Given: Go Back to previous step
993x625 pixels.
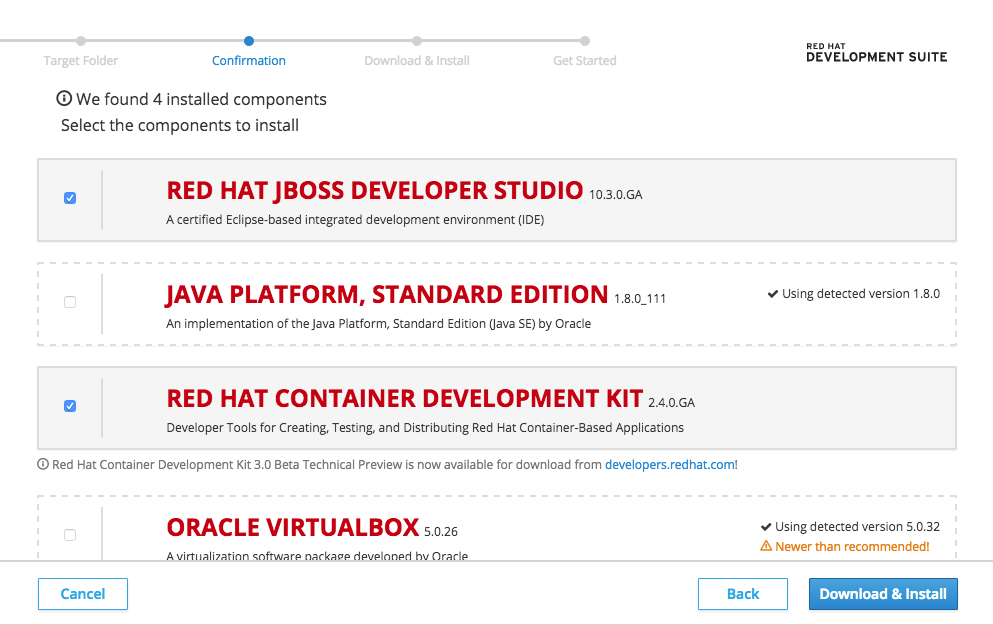Looking at the screenshot, I should click(x=743, y=594).
